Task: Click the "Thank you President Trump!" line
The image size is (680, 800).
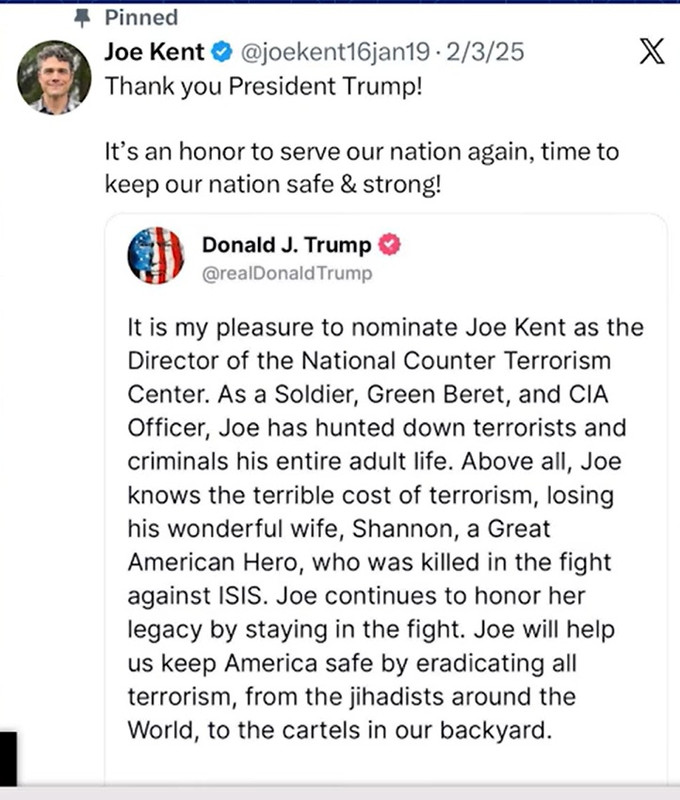Action: tap(264, 86)
